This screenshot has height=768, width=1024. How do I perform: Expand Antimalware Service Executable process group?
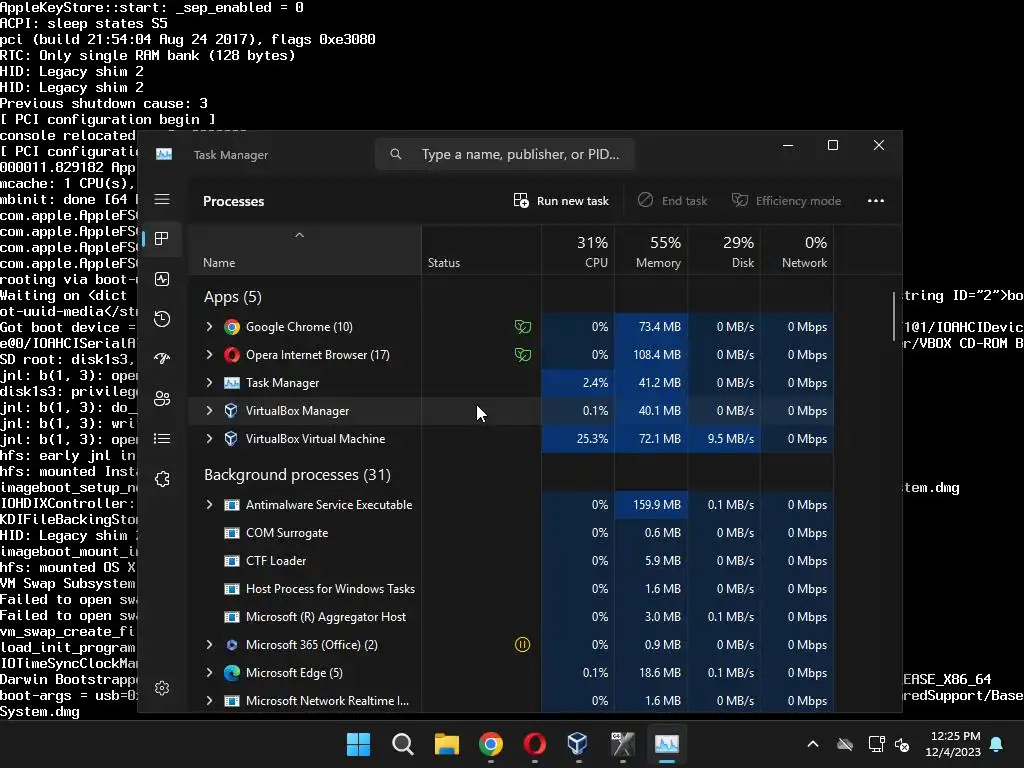click(209, 505)
